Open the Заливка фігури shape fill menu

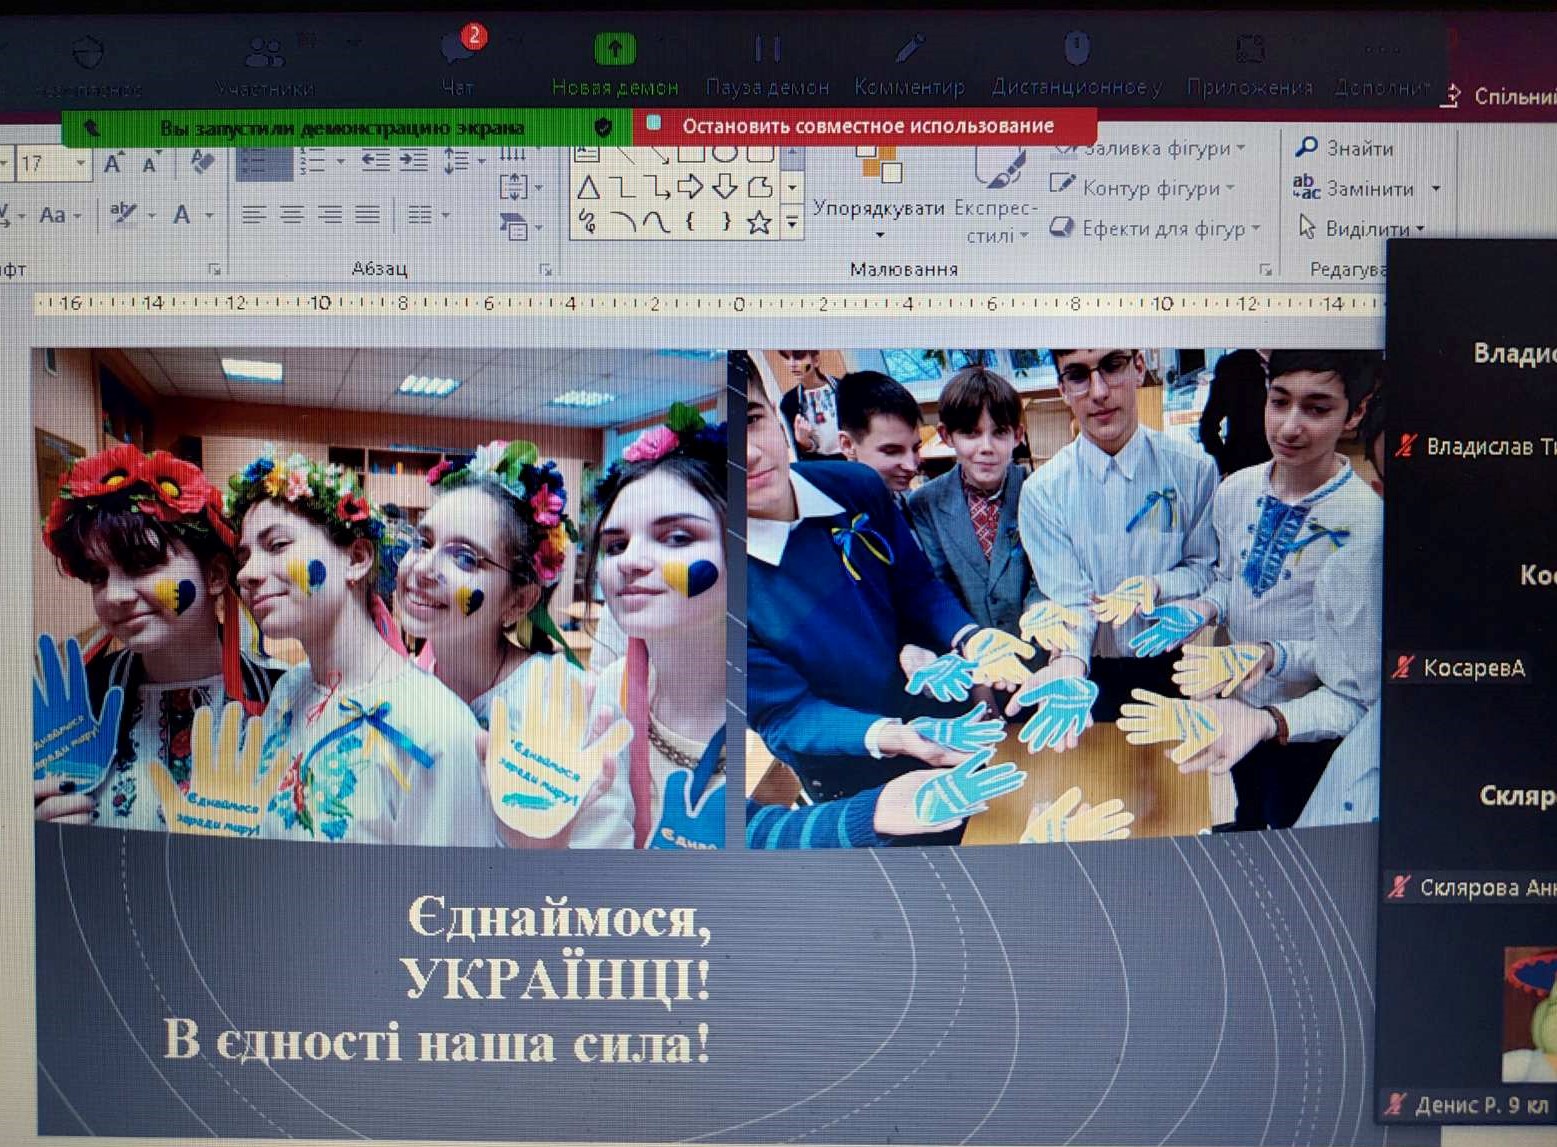pyautogui.click(x=1148, y=149)
